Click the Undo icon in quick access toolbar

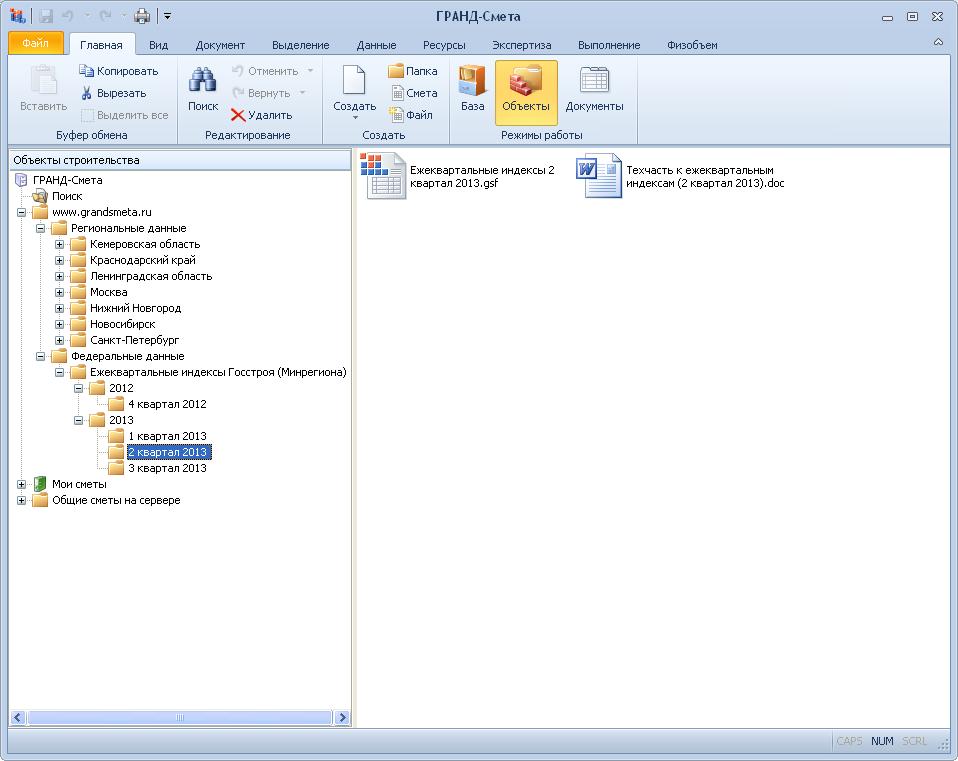click(68, 16)
